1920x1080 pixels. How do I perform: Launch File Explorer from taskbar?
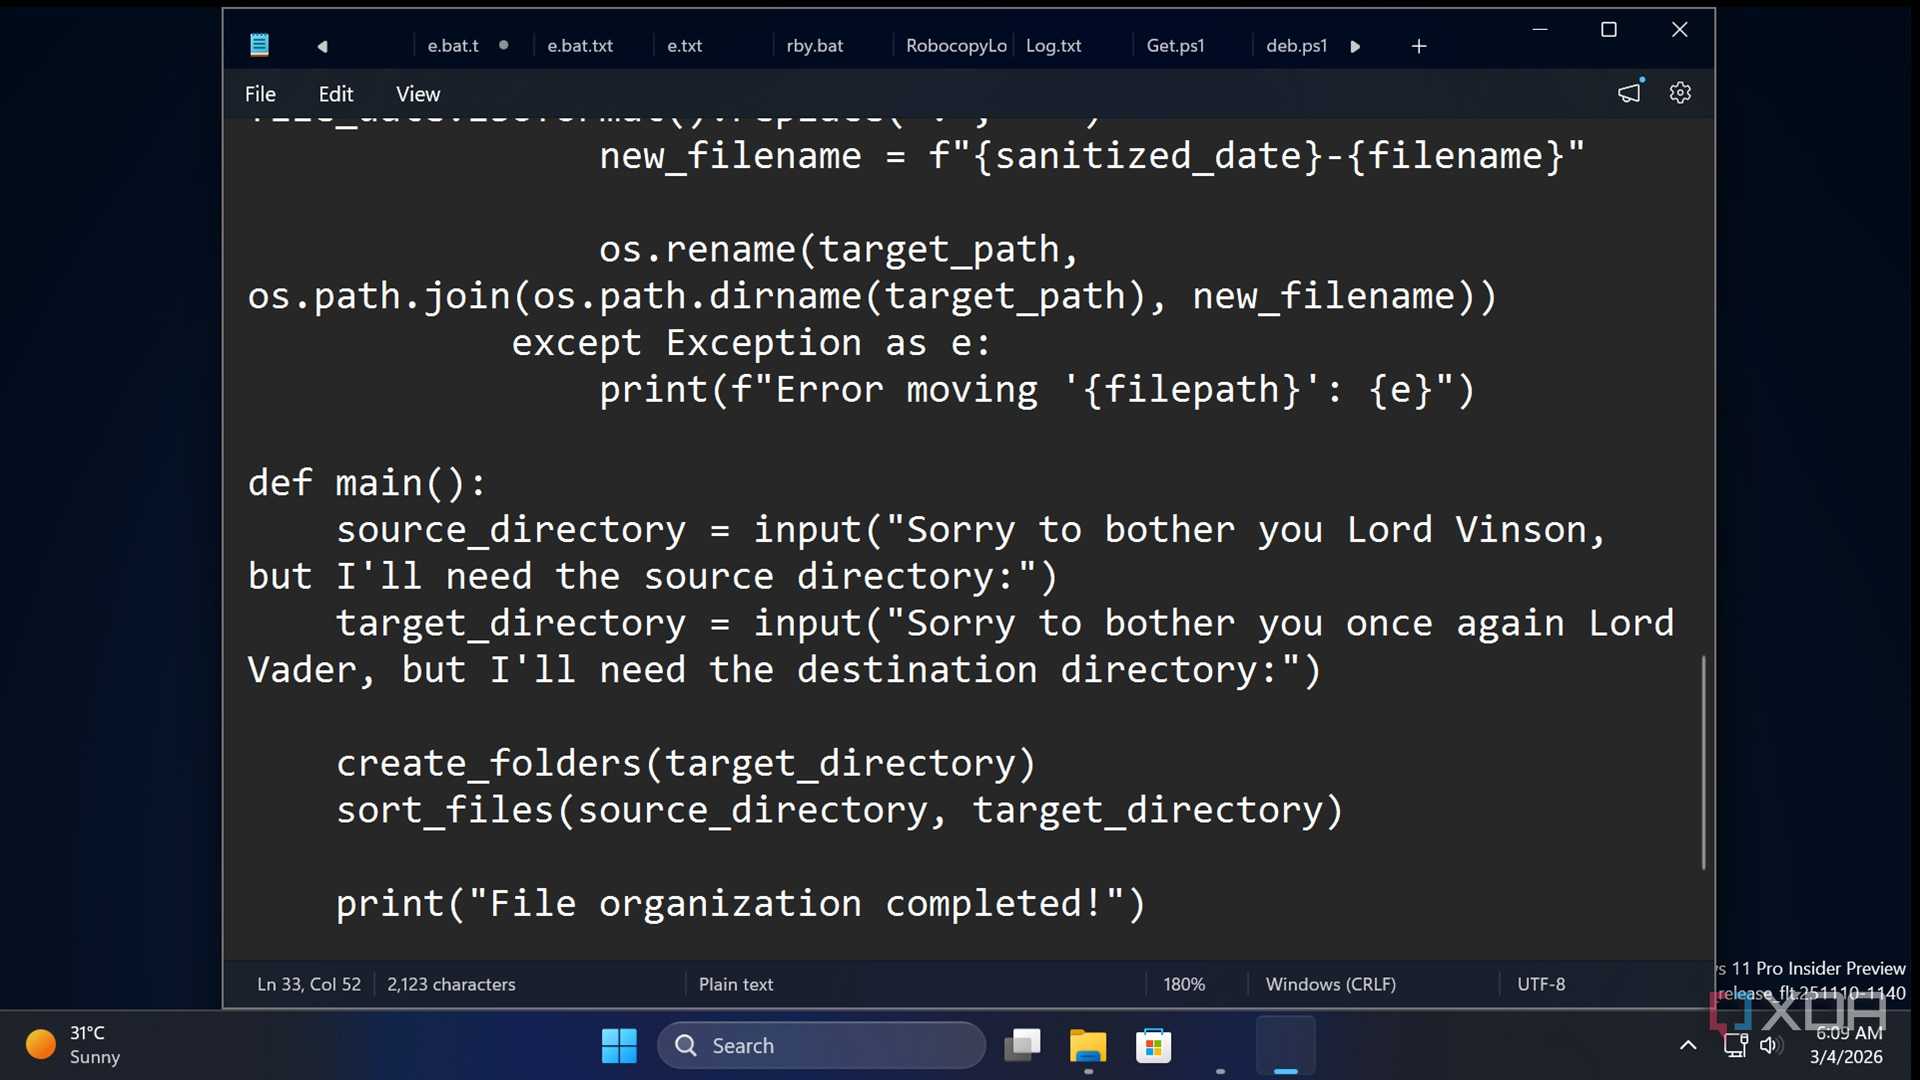[x=1088, y=1046]
